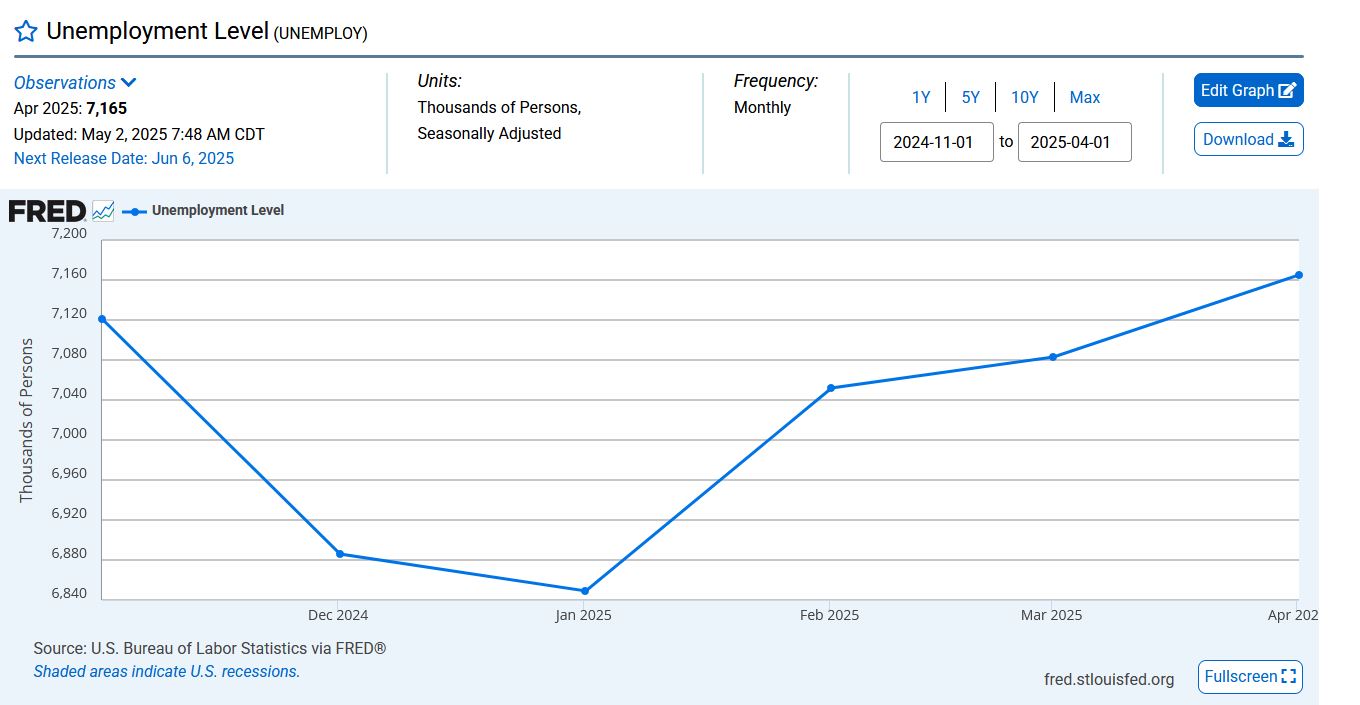Select the 5Y date range
The image size is (1360, 705).
[x=971, y=97]
